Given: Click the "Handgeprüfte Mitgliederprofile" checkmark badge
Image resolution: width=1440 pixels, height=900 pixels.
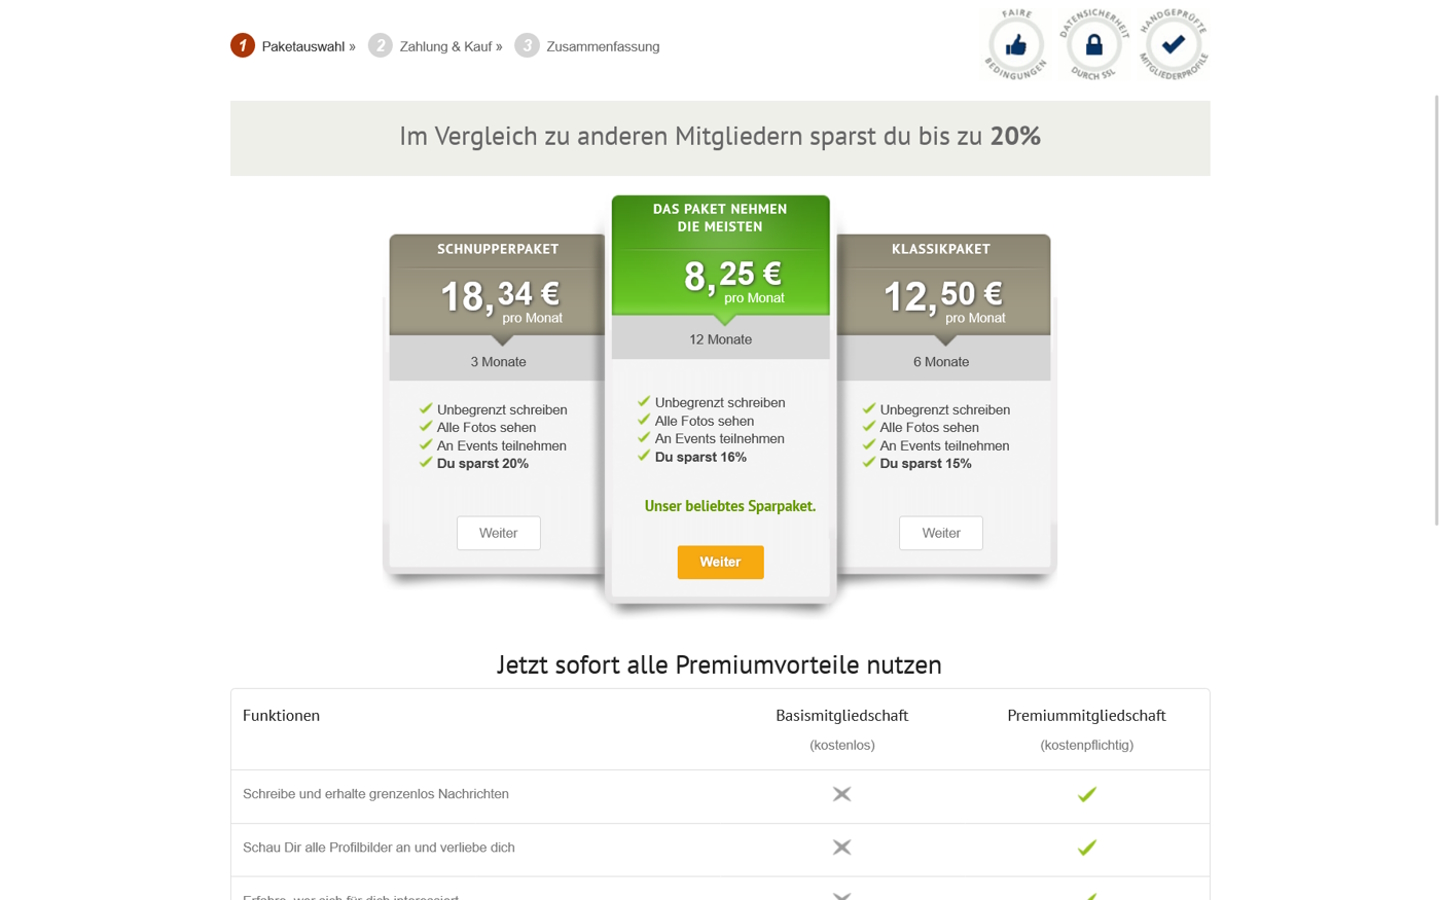Looking at the screenshot, I should (1172, 43).
